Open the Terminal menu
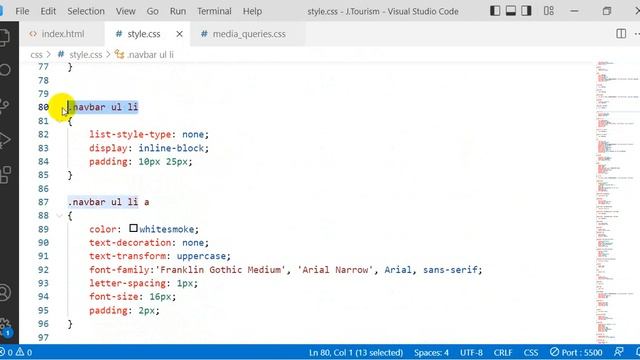This screenshot has width=640, height=360. coord(214,11)
